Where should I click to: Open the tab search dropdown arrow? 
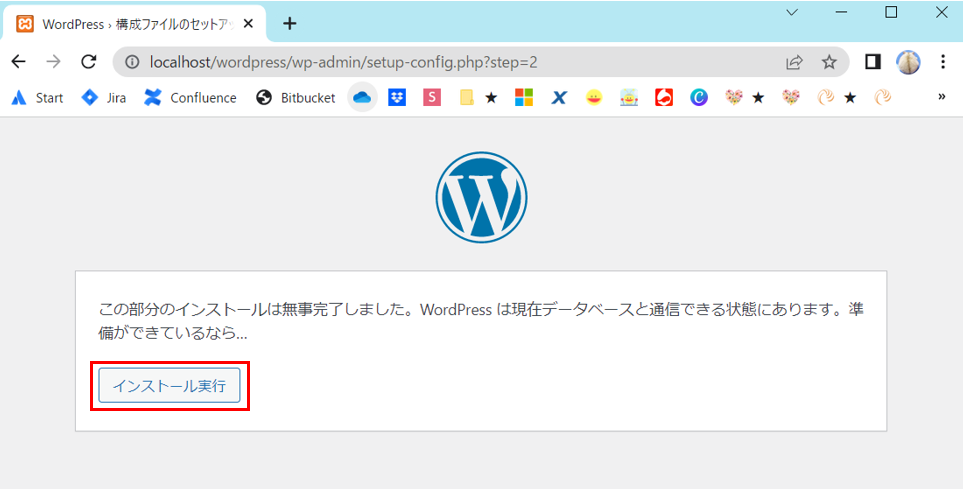pos(791,13)
